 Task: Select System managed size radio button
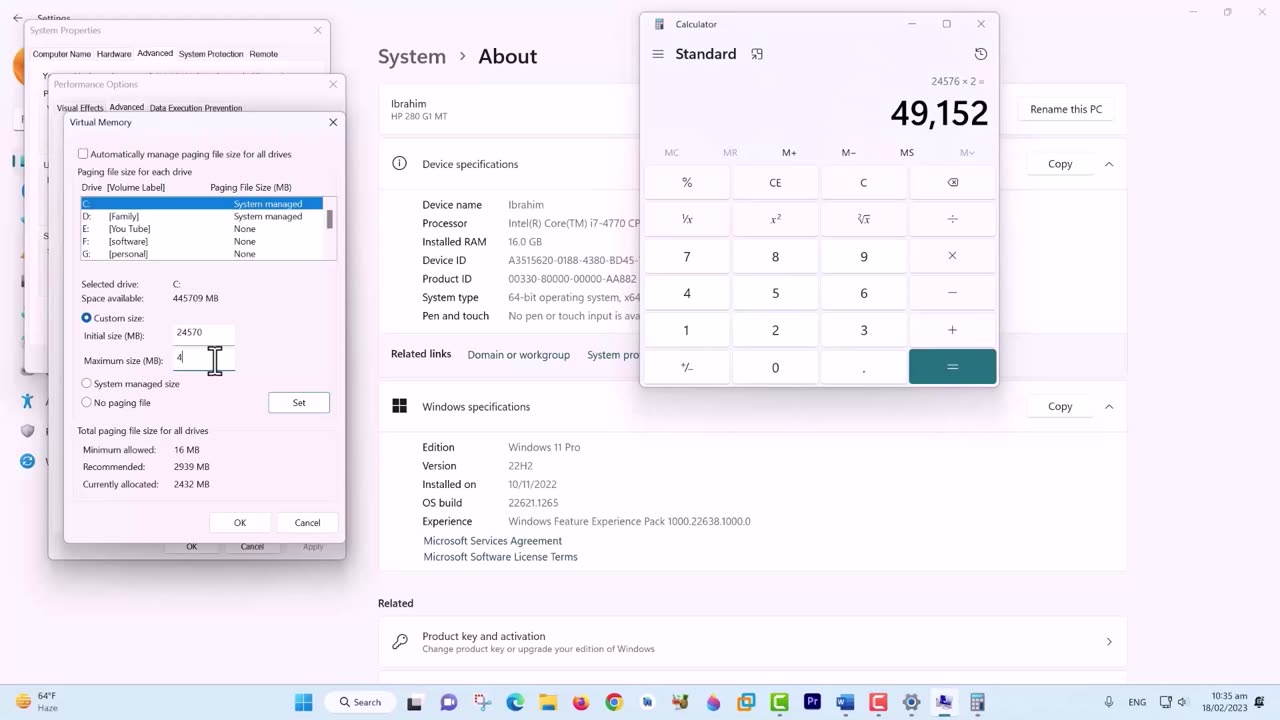point(86,383)
